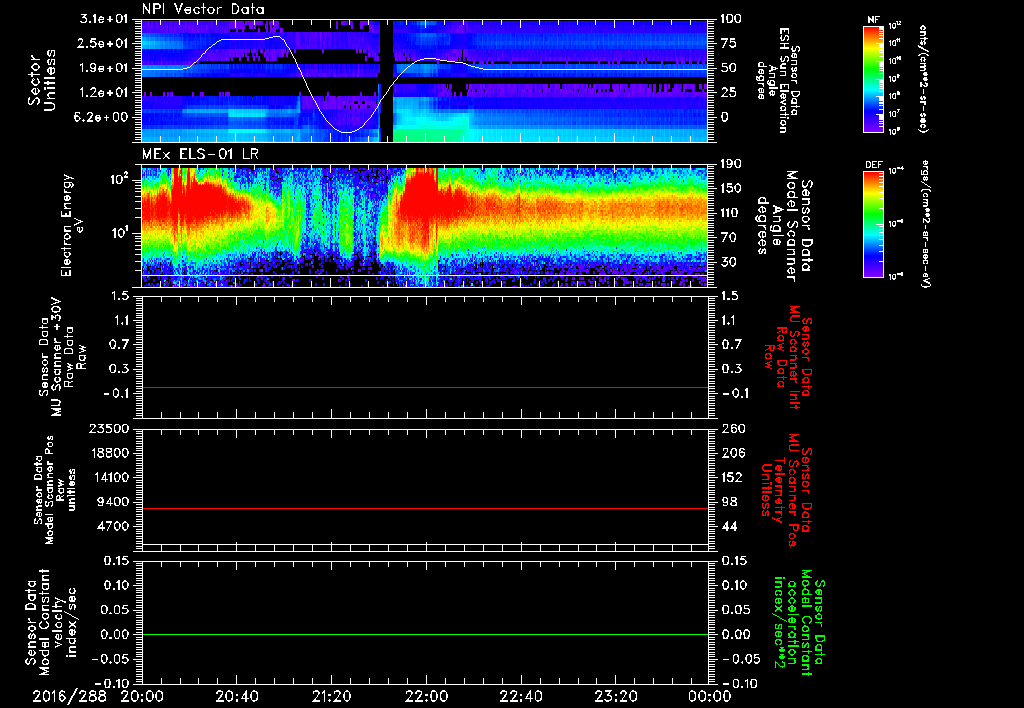Viewport: 1024px width, 708px height.
Task: Click the "110" scanner angle tick label
Action: click(731, 213)
